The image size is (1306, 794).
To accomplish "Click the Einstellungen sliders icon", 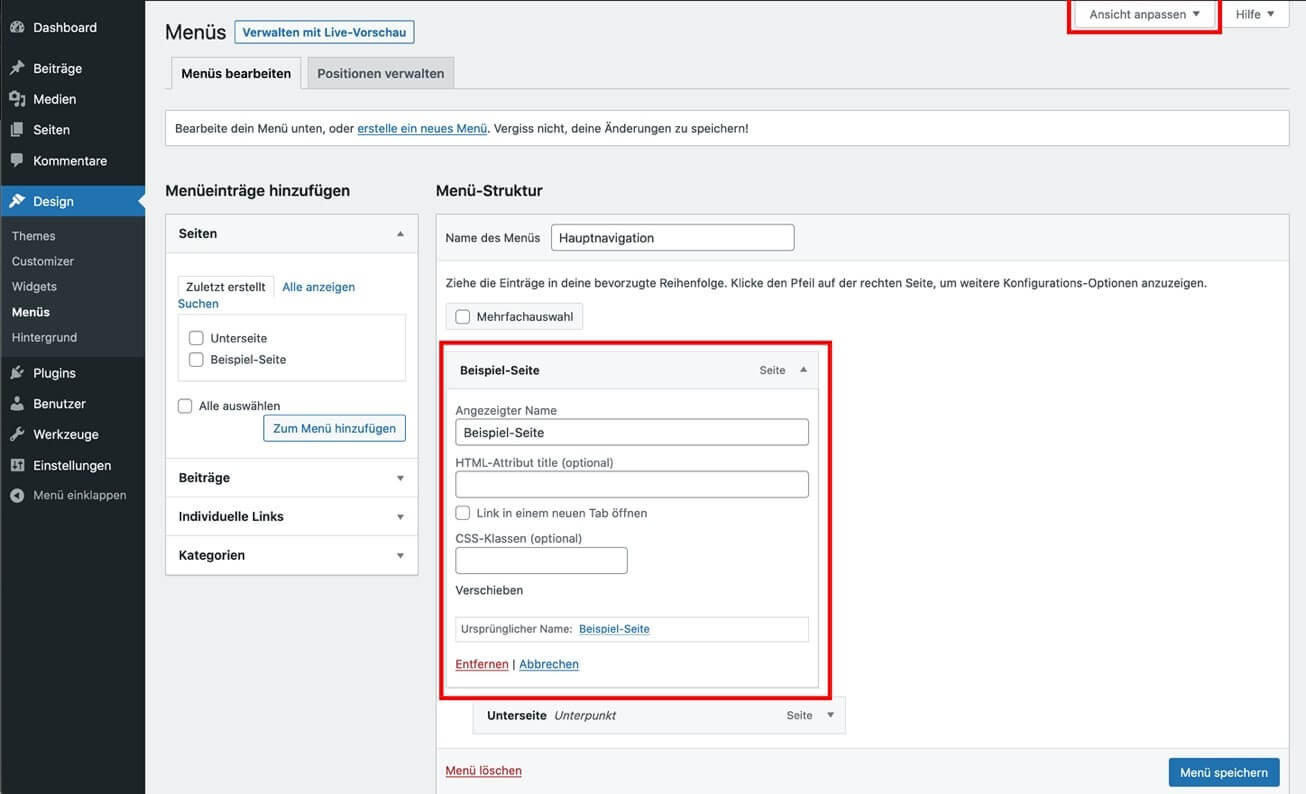I will coord(17,465).
